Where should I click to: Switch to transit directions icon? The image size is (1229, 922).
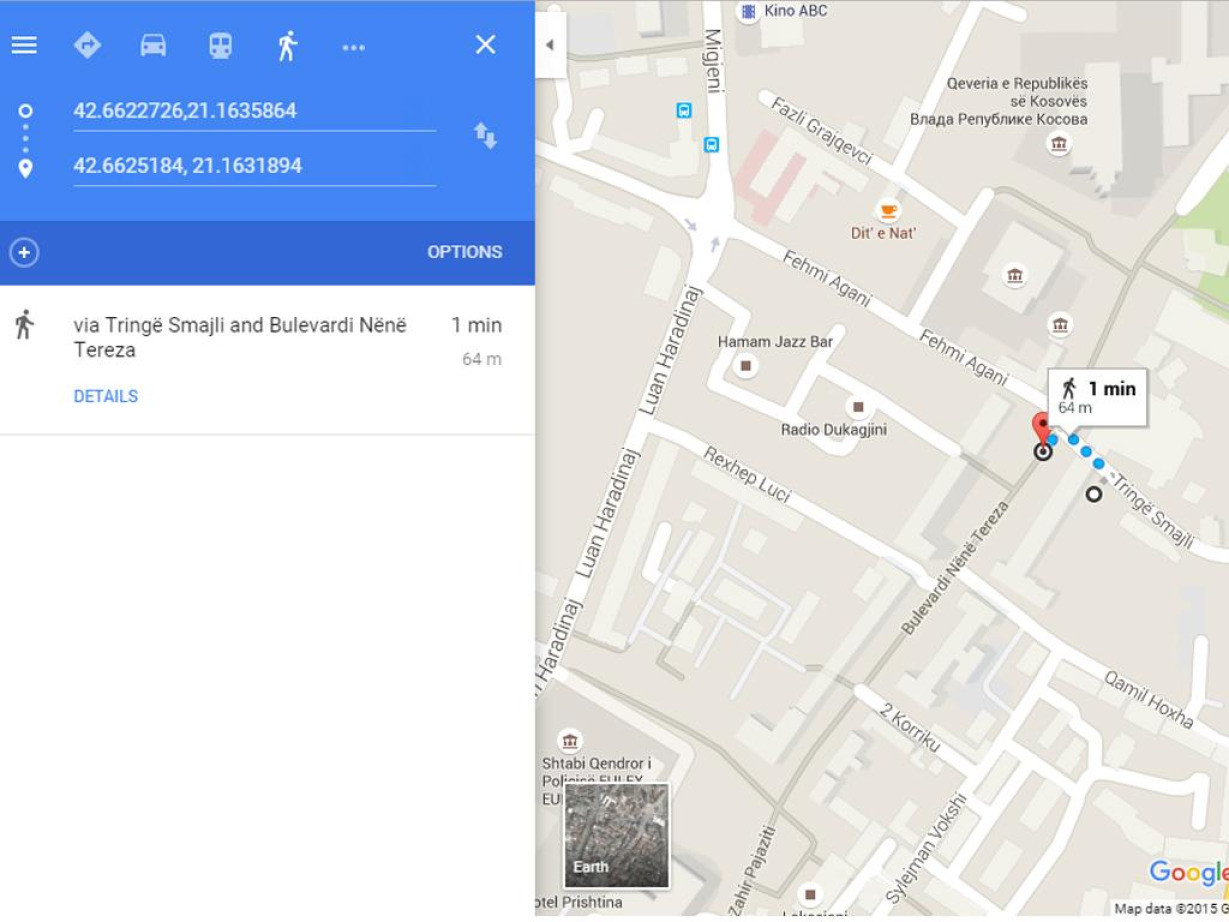click(220, 45)
